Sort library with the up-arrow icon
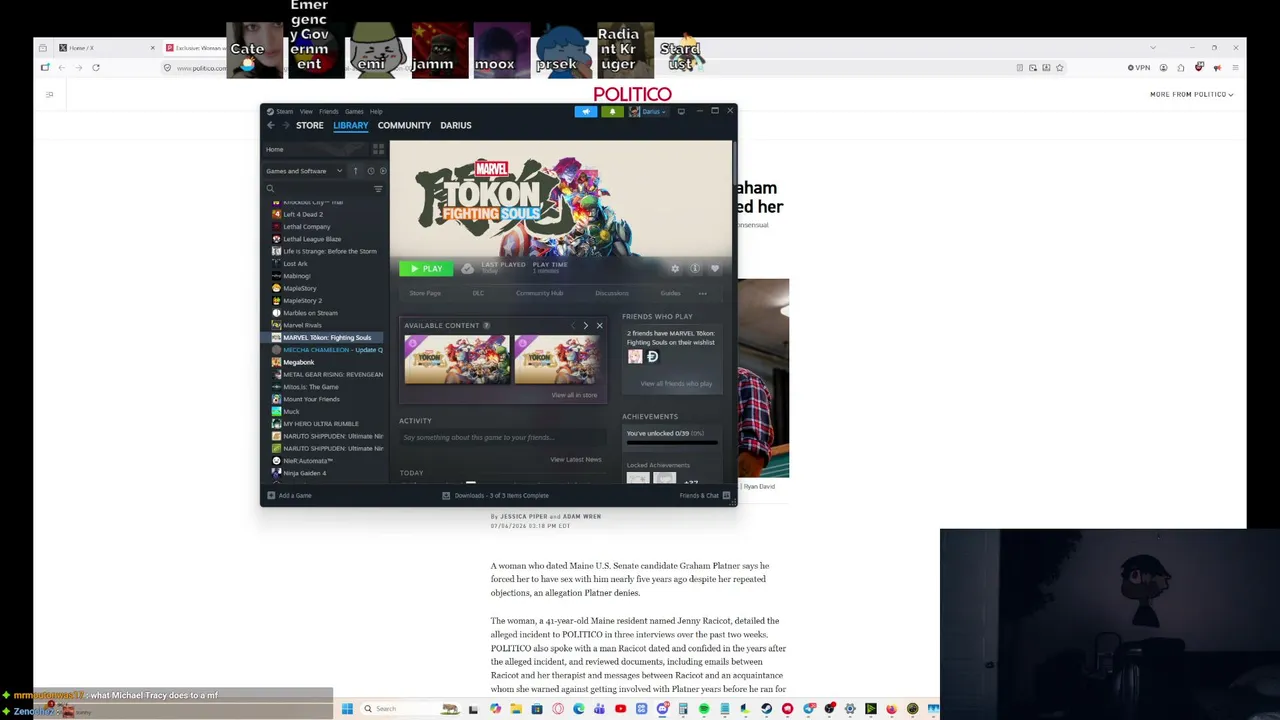This screenshot has height=720, width=1280. coord(355,171)
